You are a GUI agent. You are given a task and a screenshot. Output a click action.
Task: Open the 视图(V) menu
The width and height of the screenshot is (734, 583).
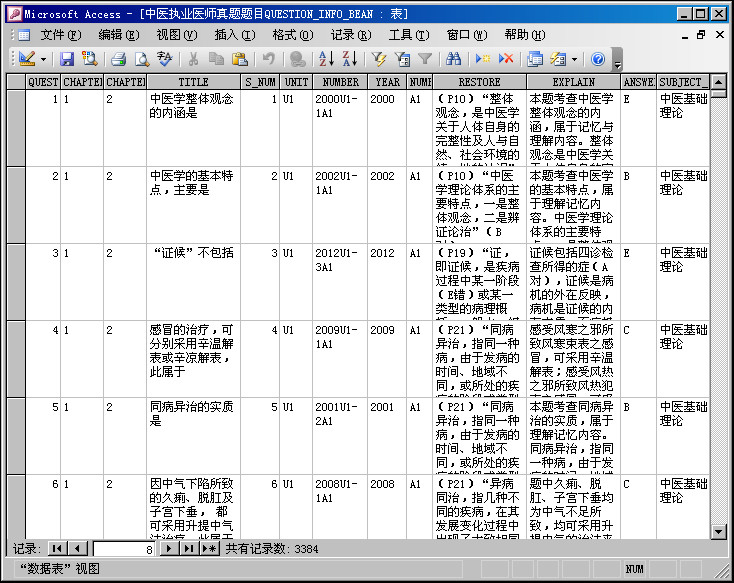177,35
